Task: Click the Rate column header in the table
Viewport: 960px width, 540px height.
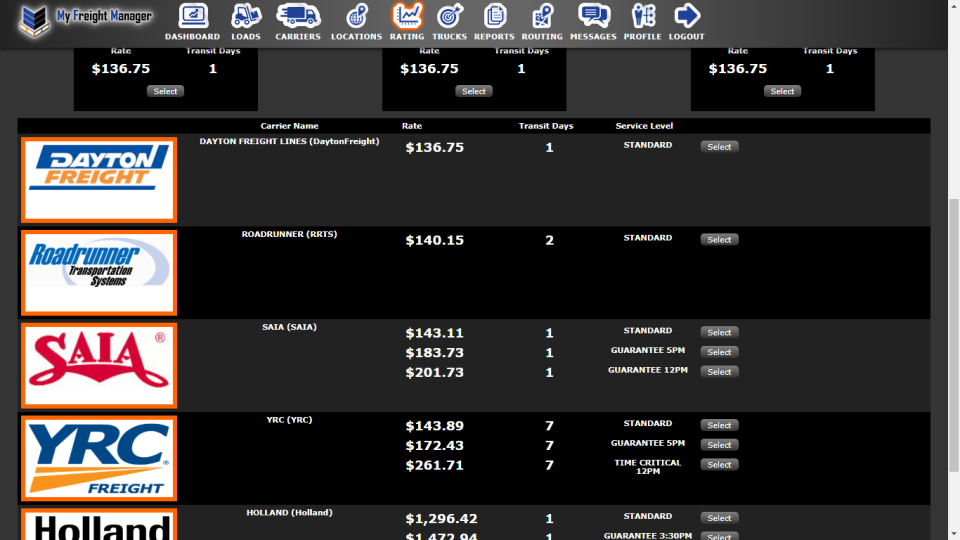Action: click(412, 126)
